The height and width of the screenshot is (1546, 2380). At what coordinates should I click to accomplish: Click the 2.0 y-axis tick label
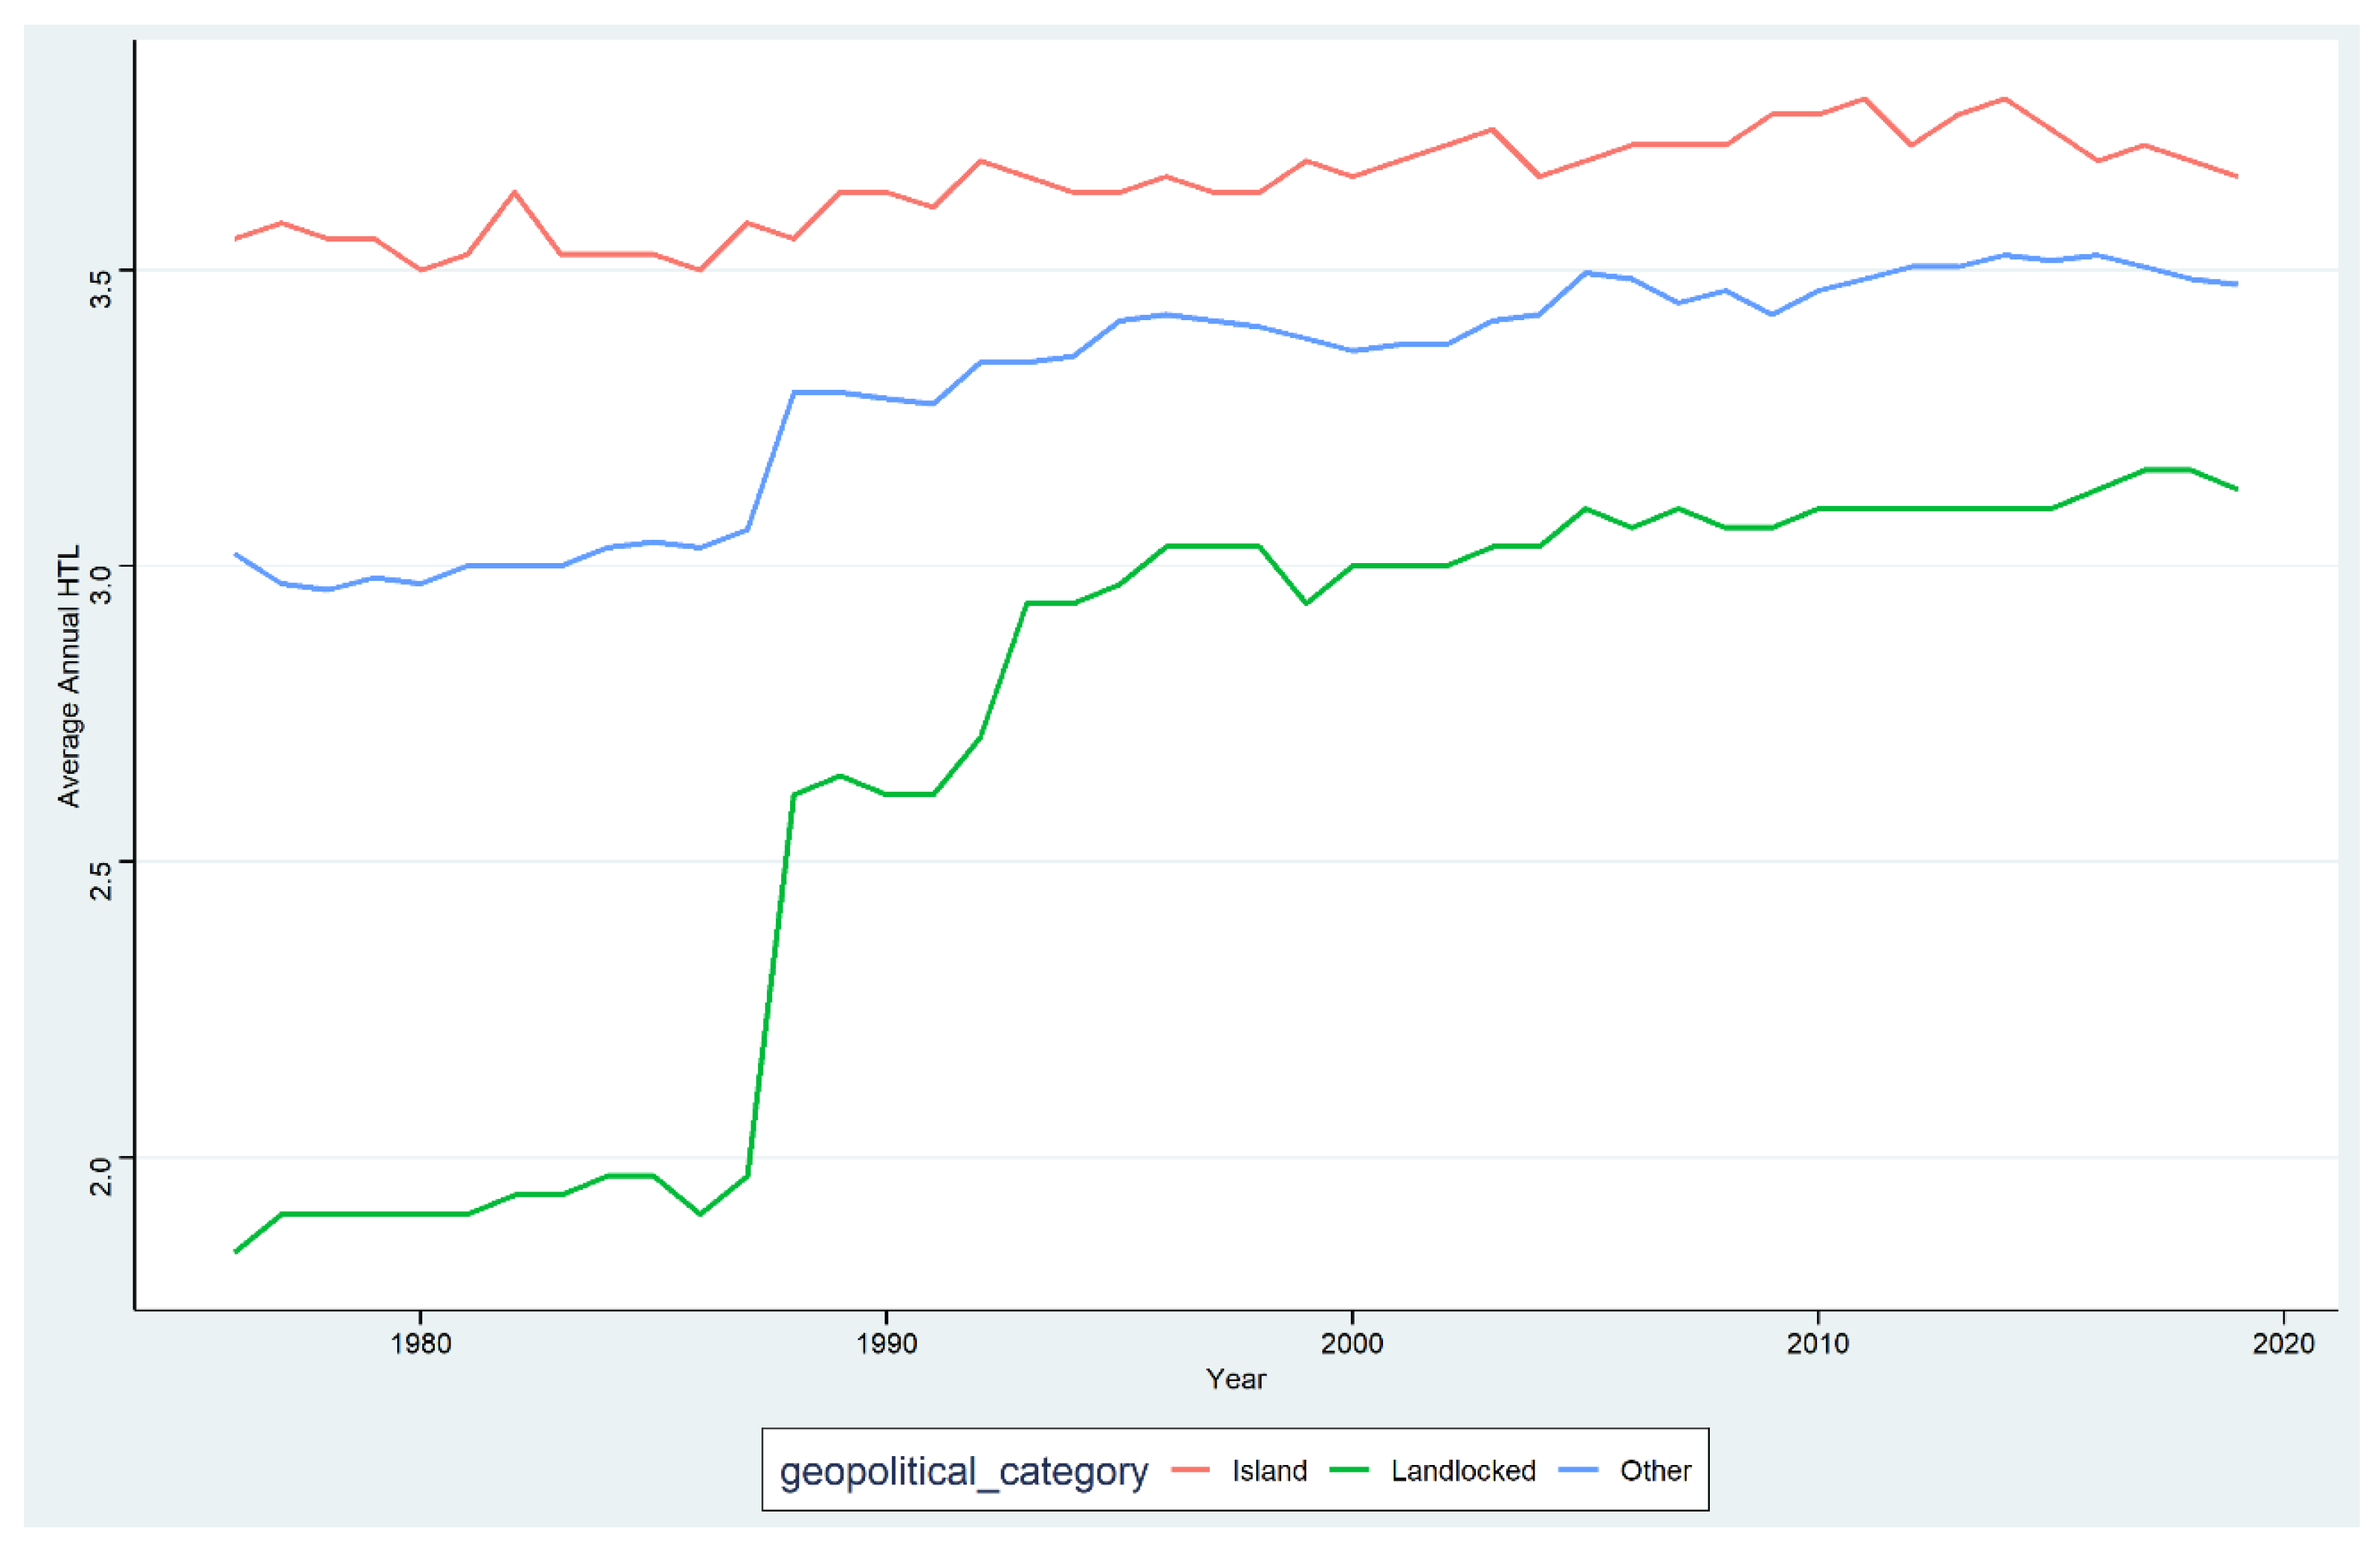click(100, 1174)
